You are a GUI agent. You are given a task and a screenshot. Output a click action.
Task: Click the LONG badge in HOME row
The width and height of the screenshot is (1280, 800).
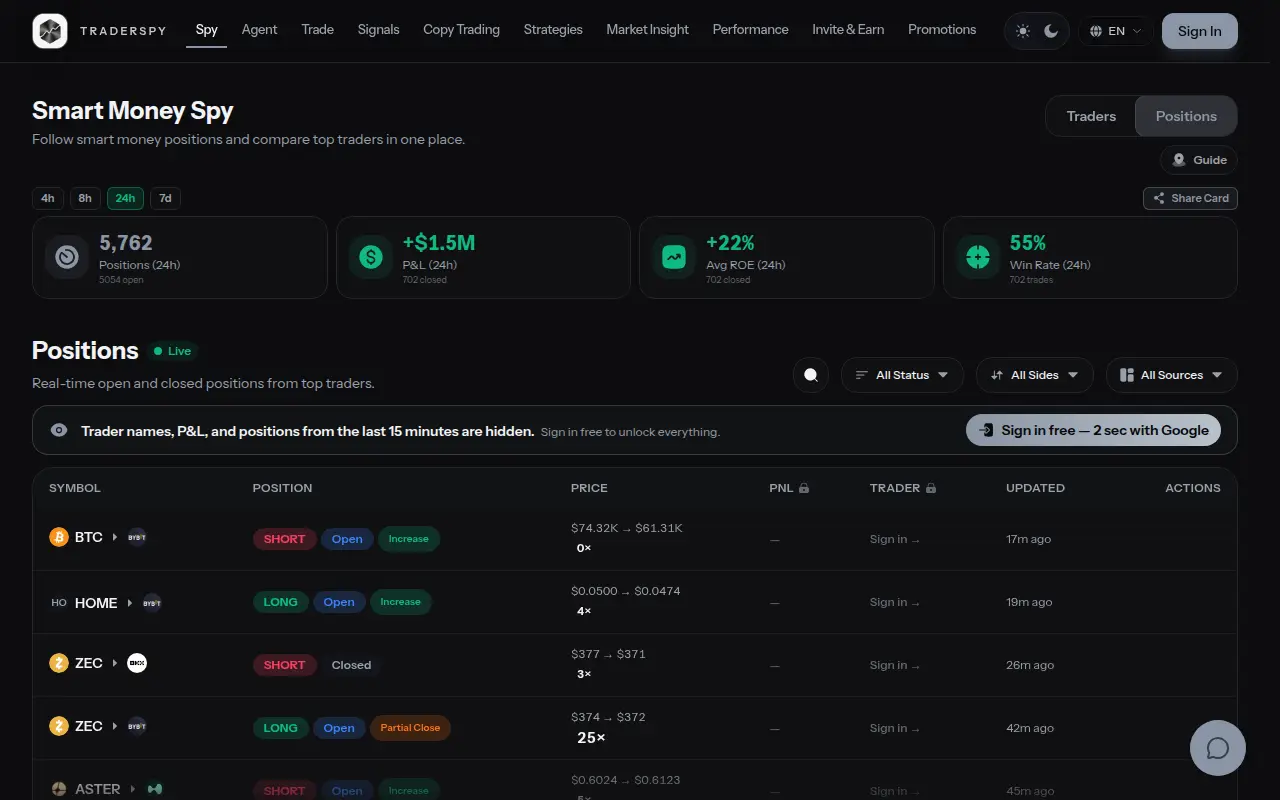pos(280,602)
